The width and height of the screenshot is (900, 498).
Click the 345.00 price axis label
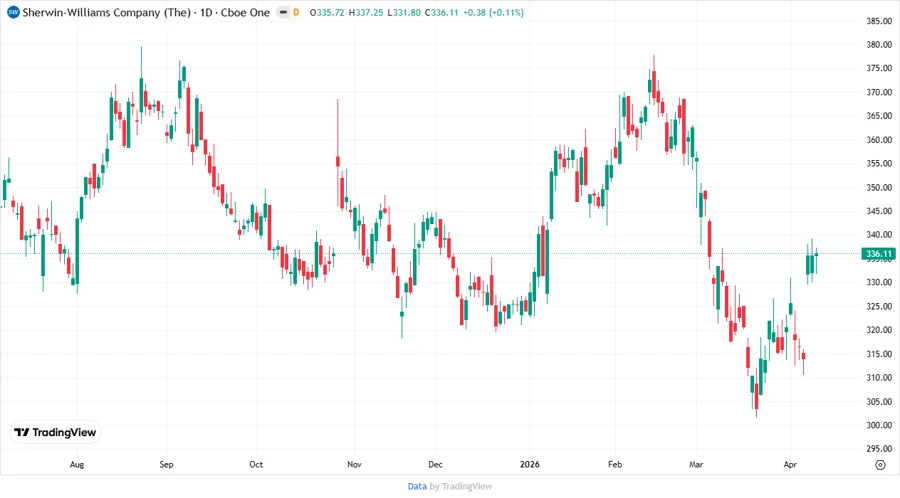click(879, 211)
